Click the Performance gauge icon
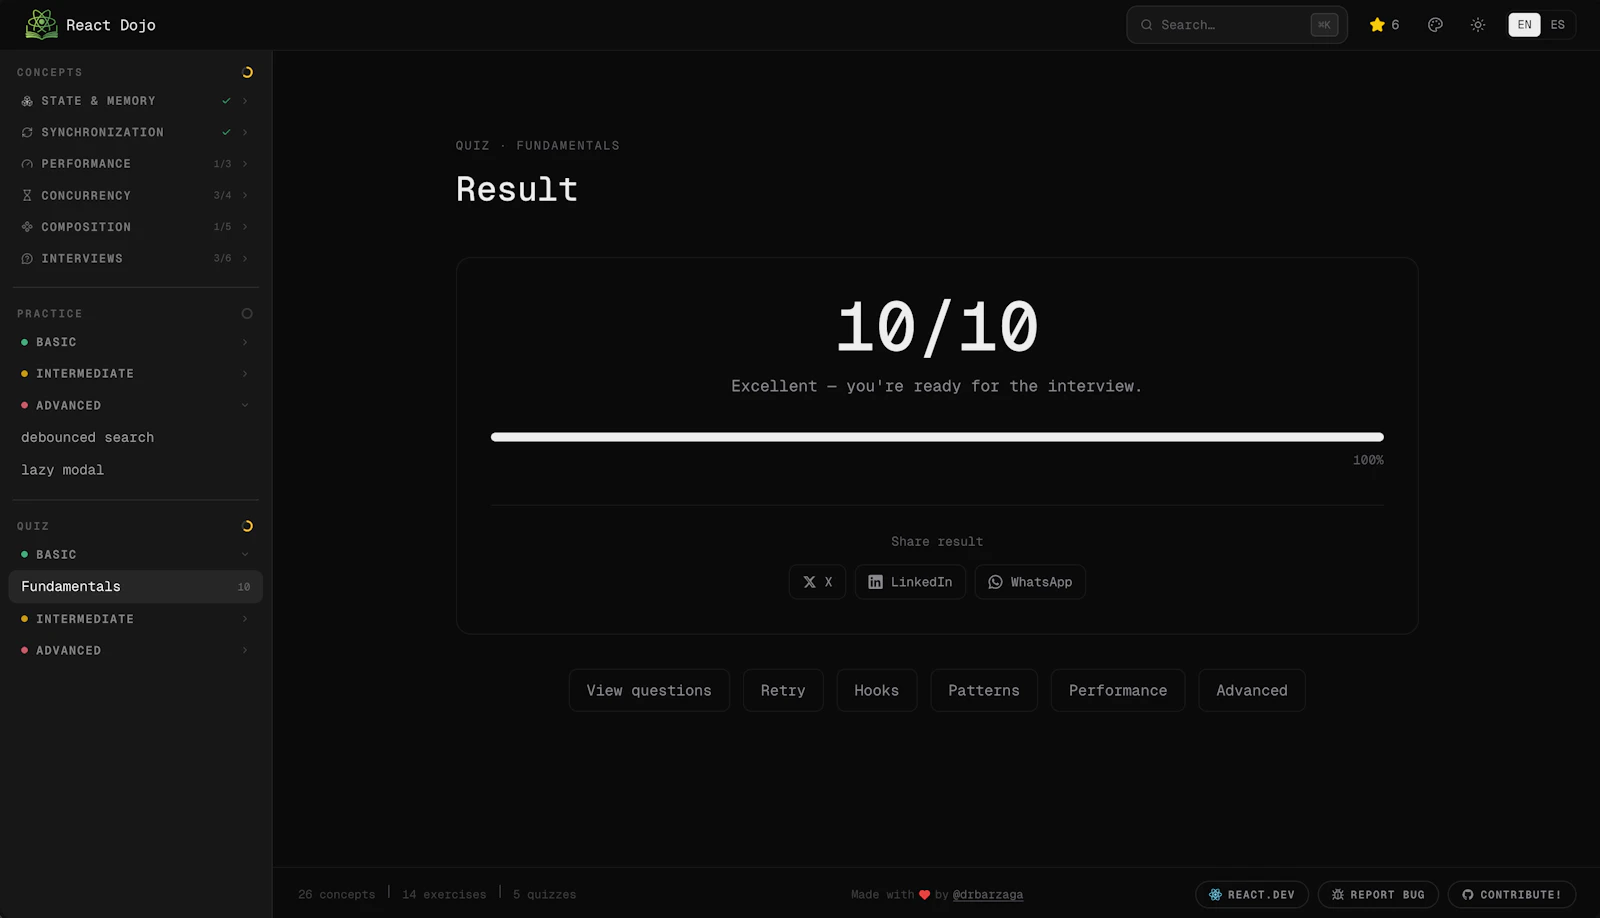 (x=27, y=164)
